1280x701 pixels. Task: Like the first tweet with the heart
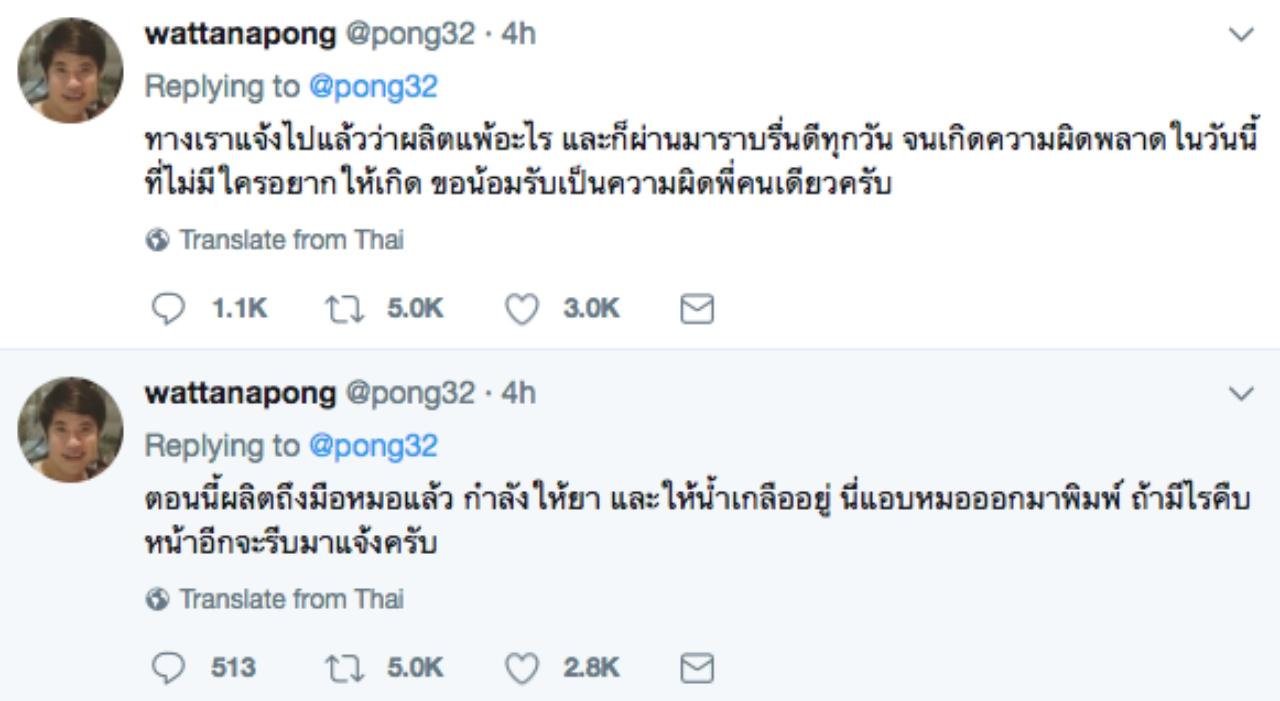(521, 310)
